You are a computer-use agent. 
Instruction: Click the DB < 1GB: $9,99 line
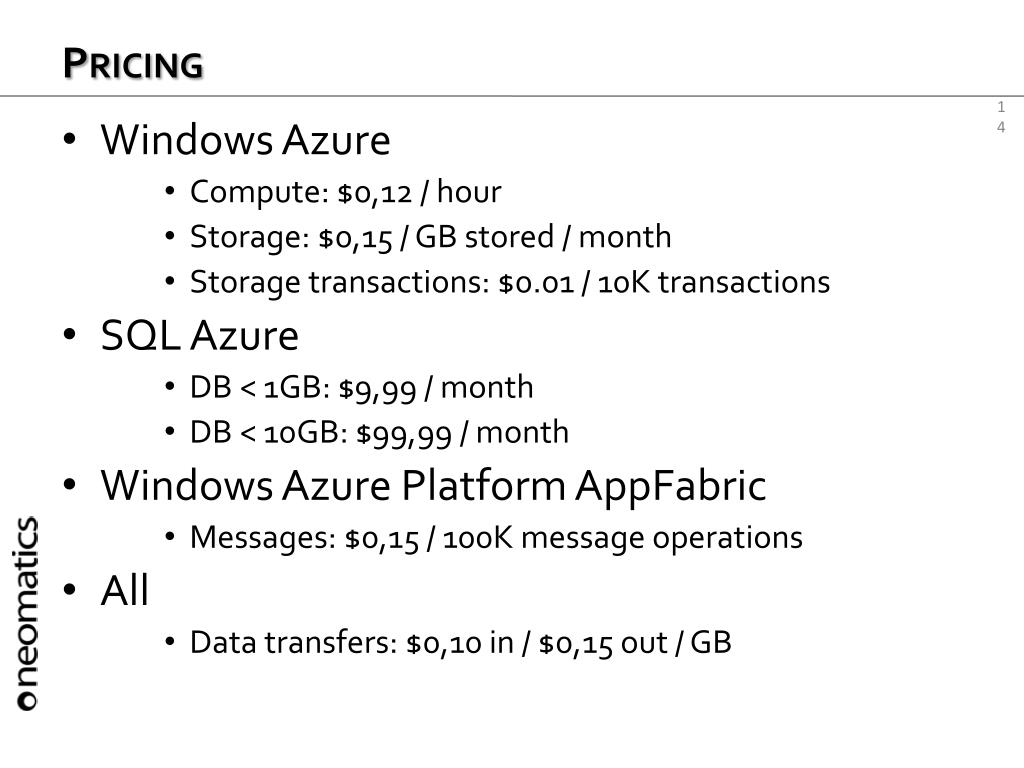pos(361,388)
